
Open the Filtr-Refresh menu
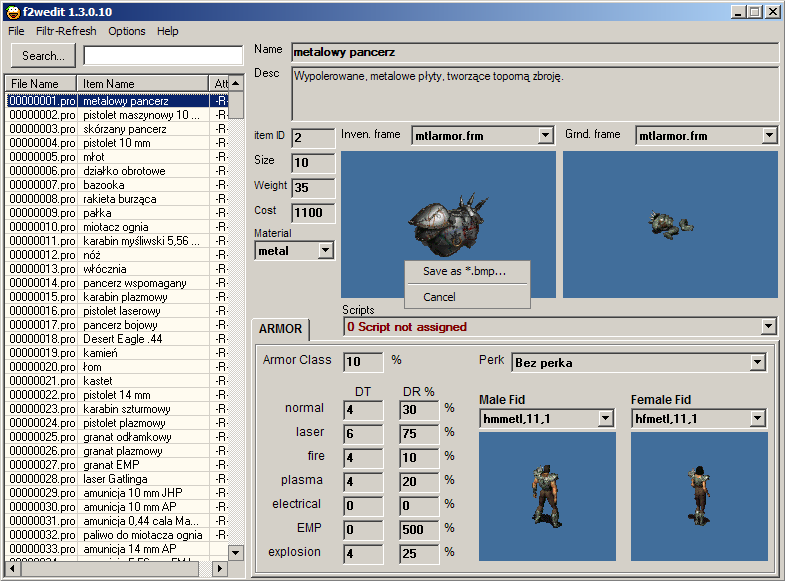[66, 31]
